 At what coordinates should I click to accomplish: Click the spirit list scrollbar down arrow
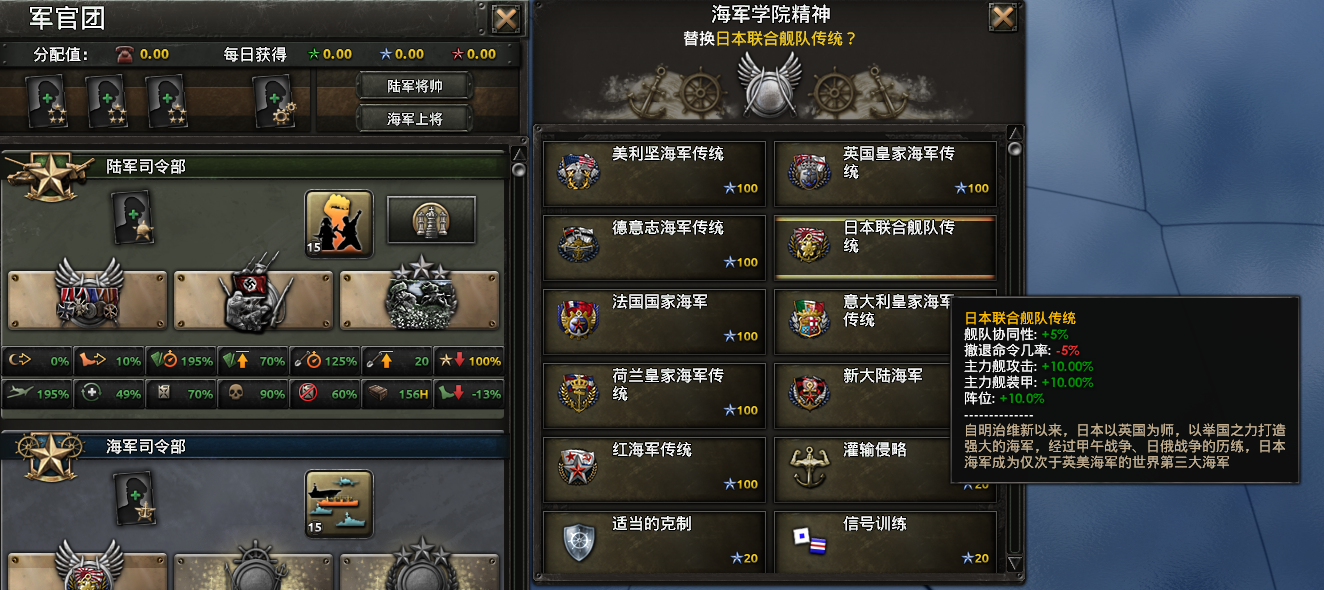[1015, 563]
